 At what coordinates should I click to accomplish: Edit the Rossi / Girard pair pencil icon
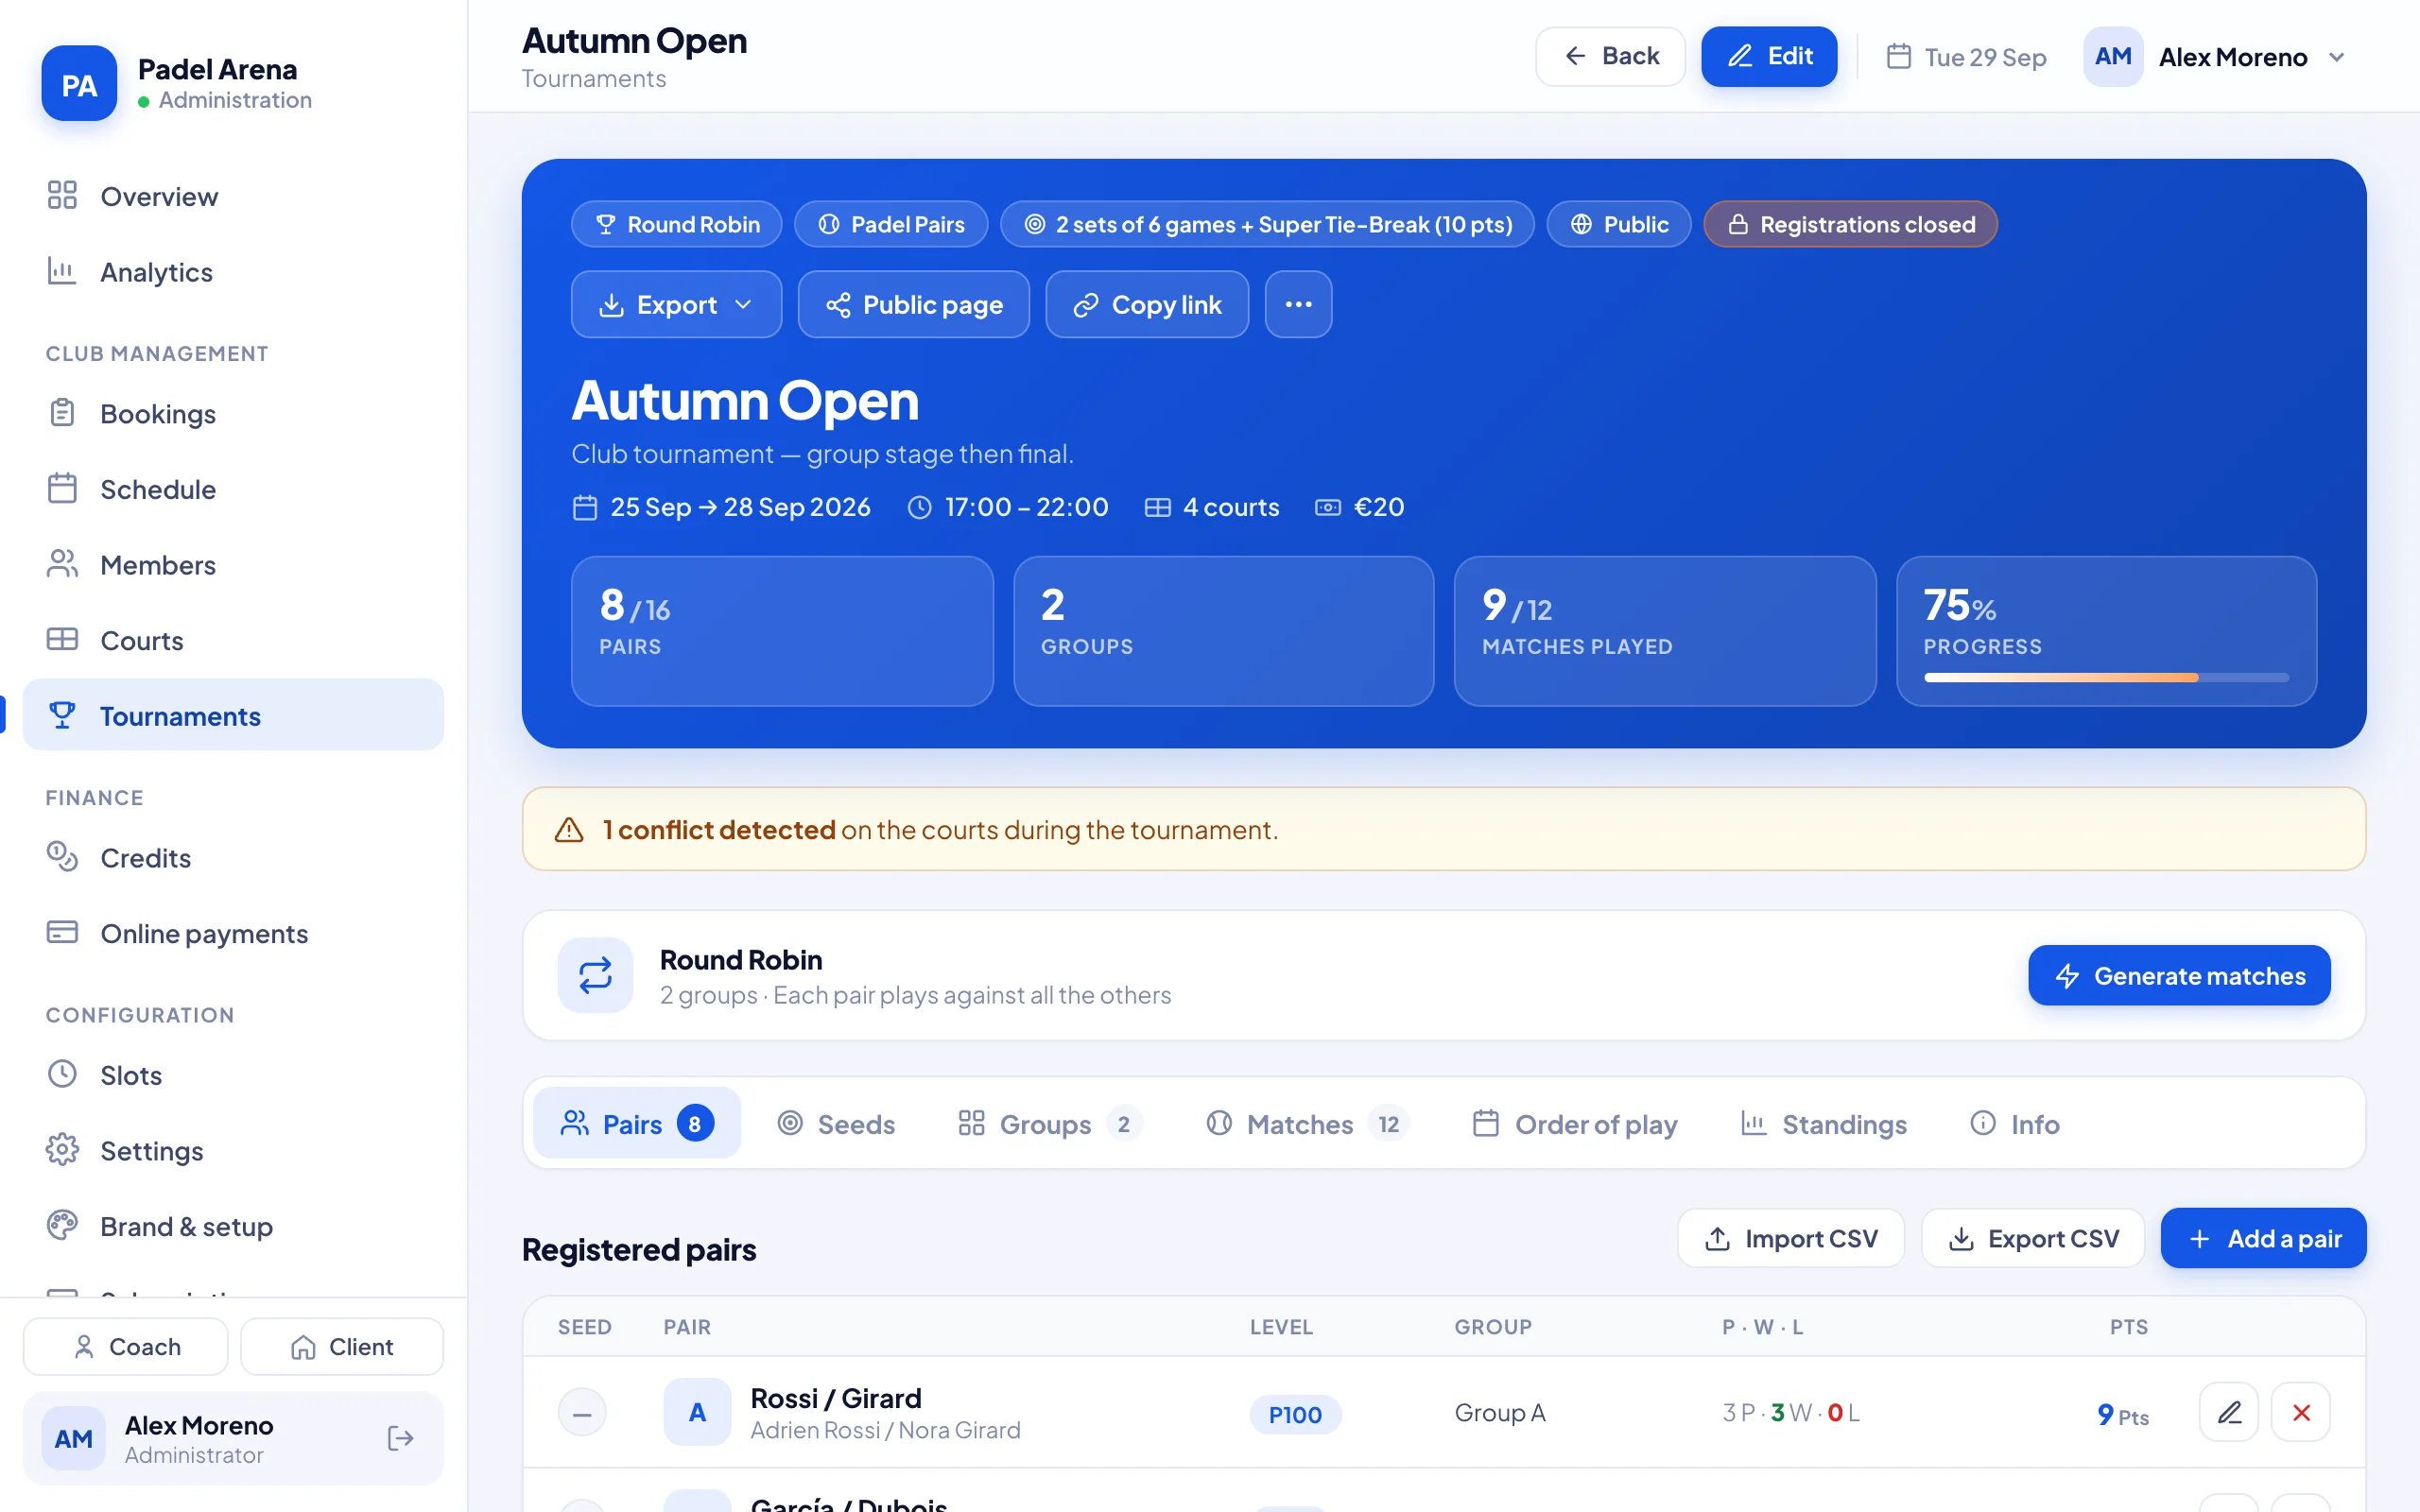[2229, 1412]
